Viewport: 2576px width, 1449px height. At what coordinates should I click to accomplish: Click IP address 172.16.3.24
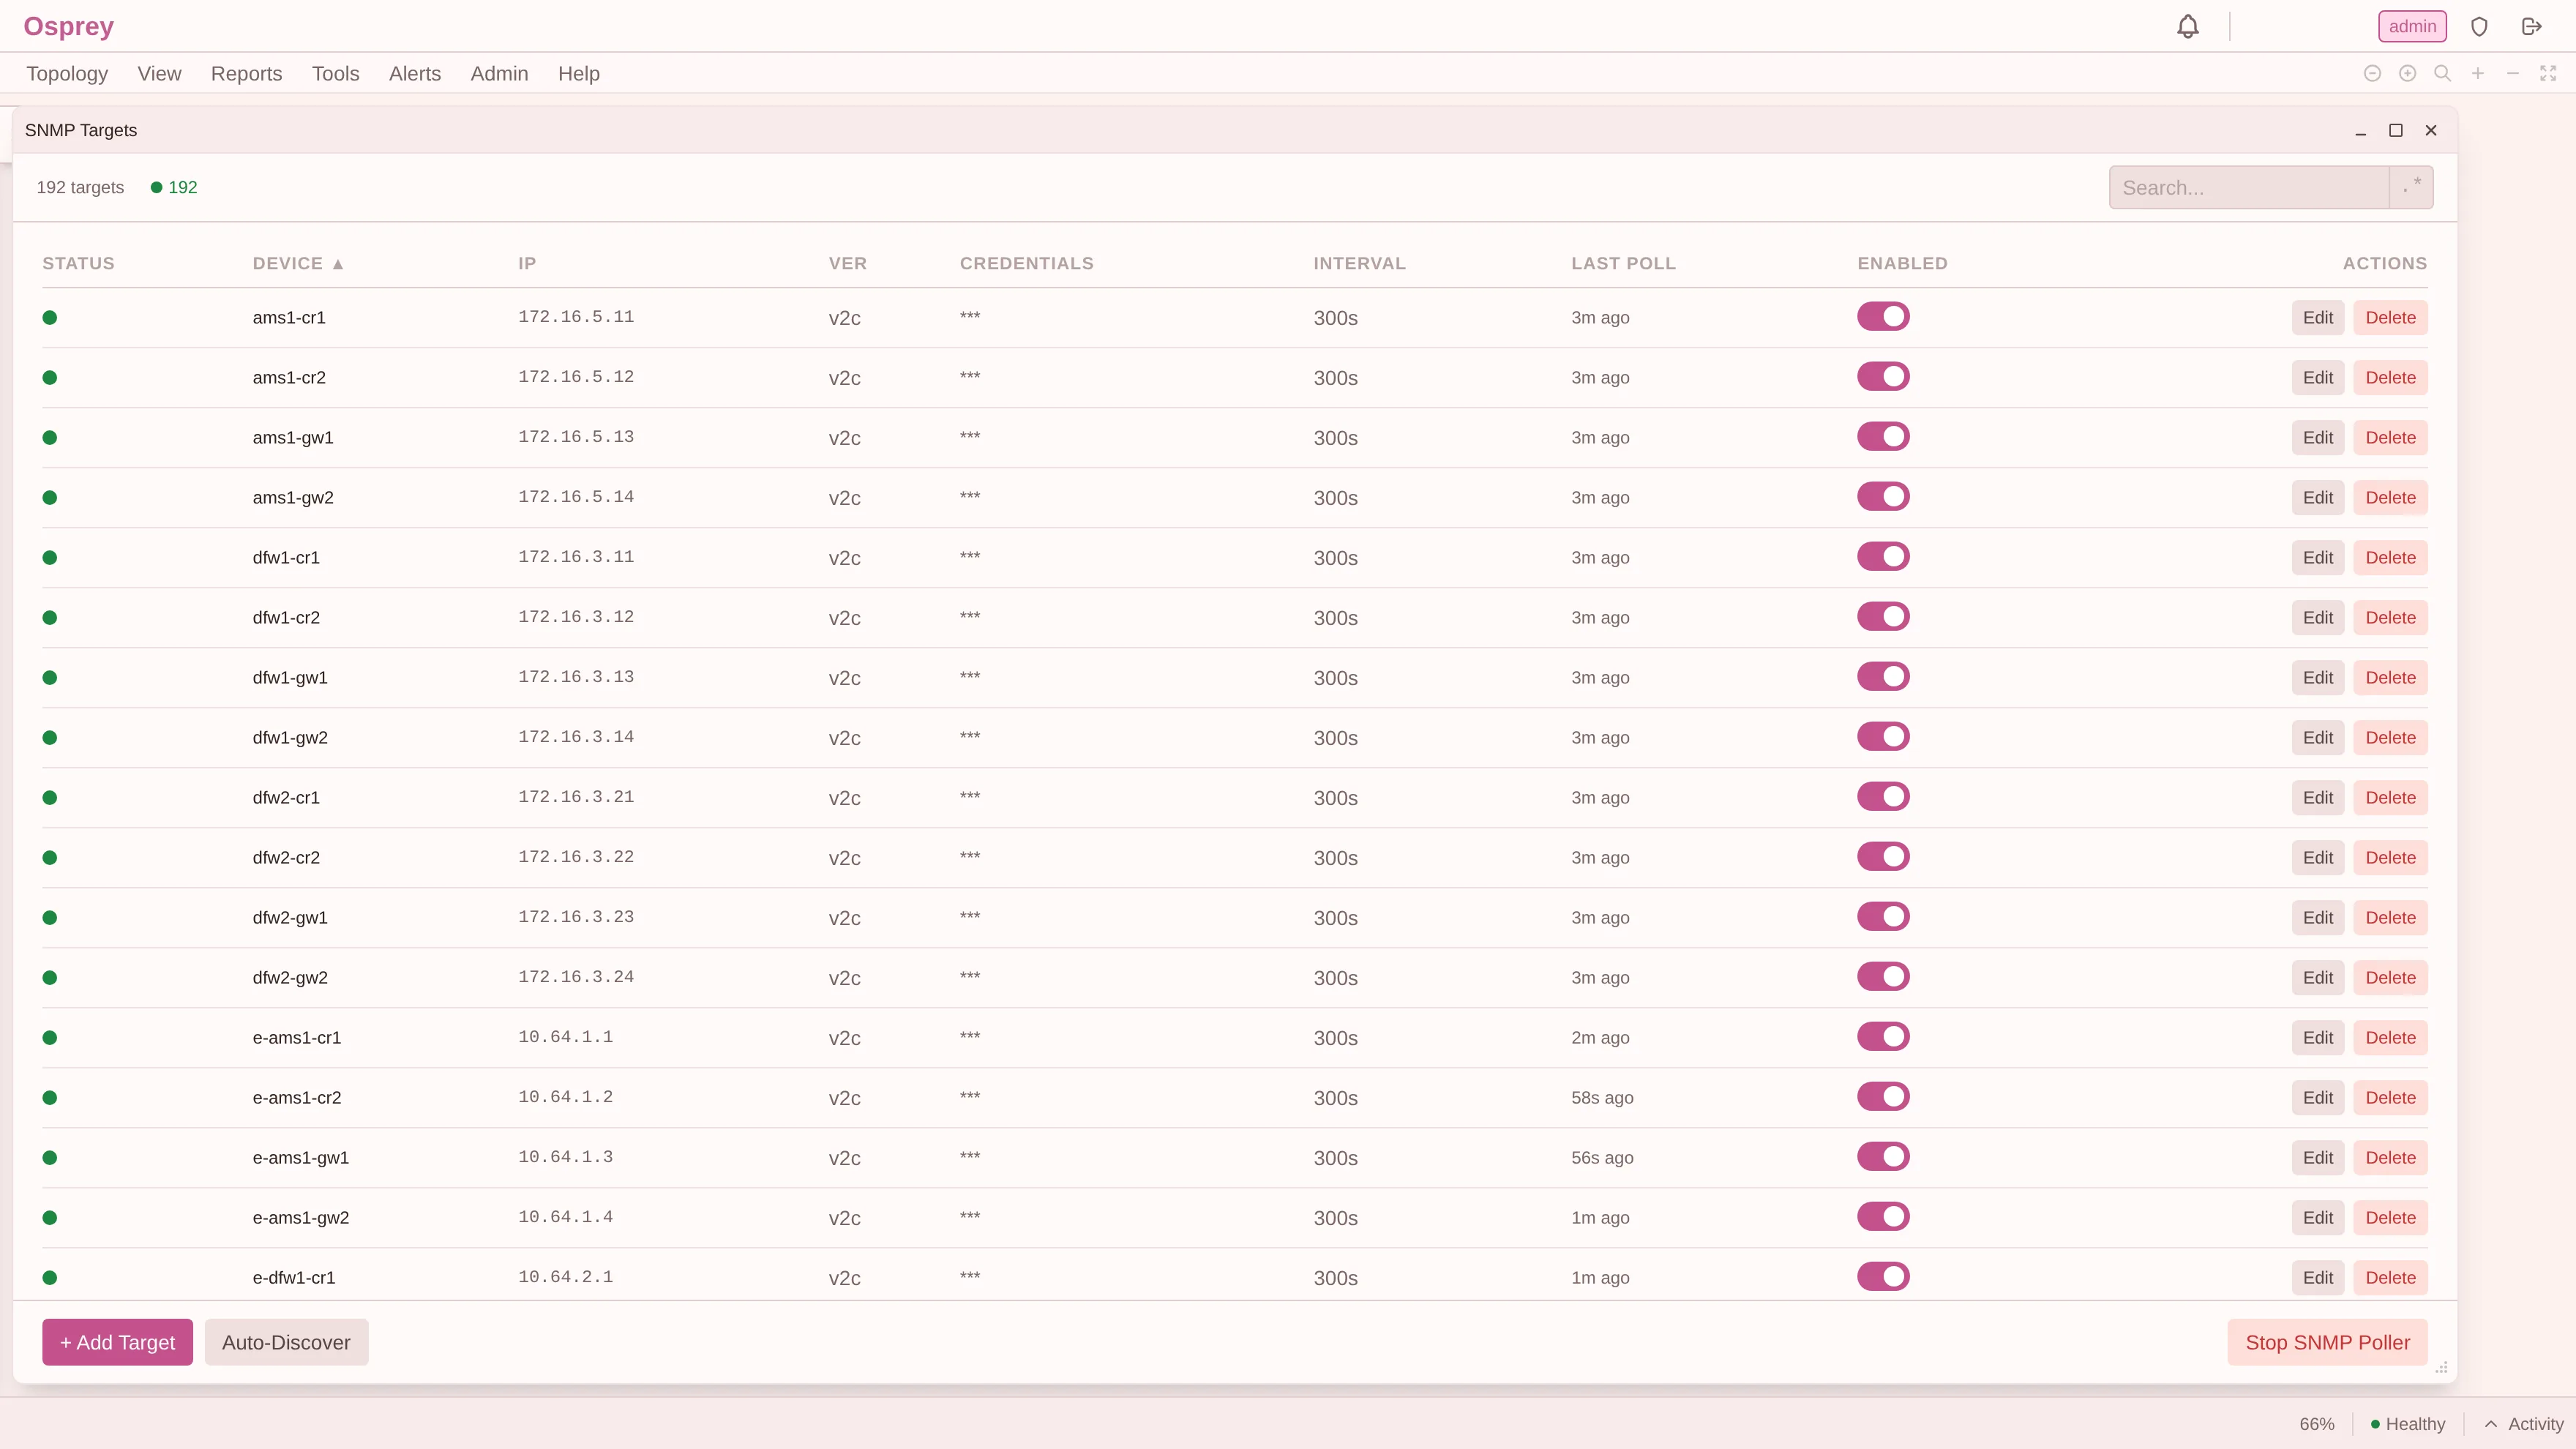[x=576, y=977]
